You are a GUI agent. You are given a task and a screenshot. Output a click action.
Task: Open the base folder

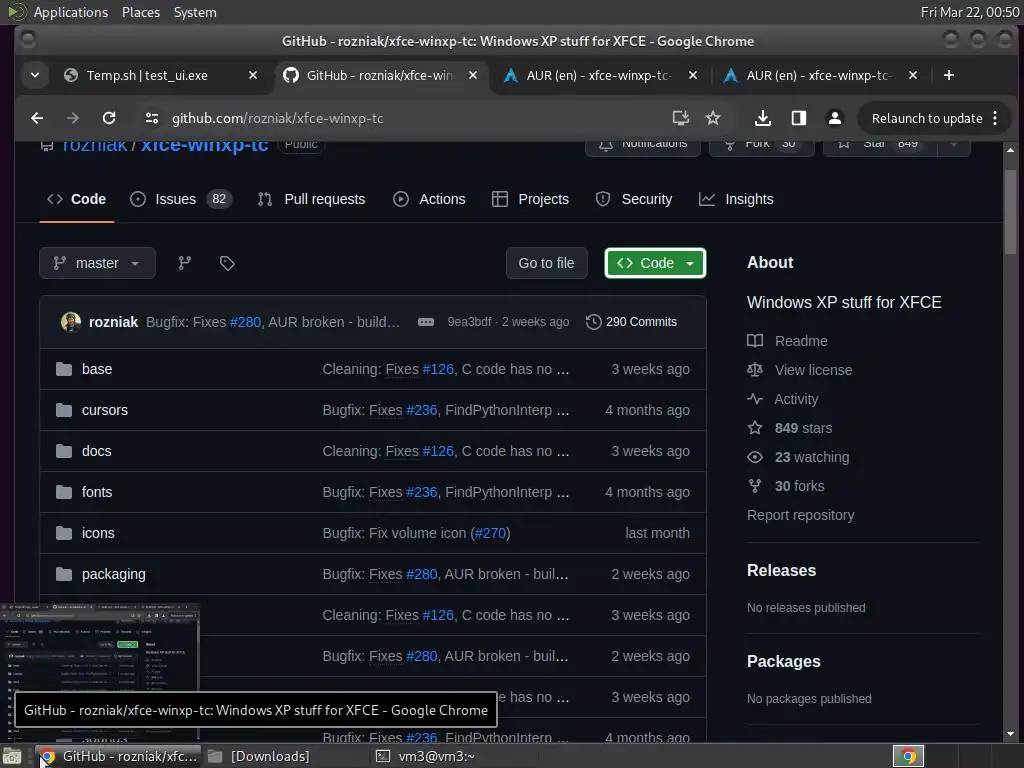(97, 370)
